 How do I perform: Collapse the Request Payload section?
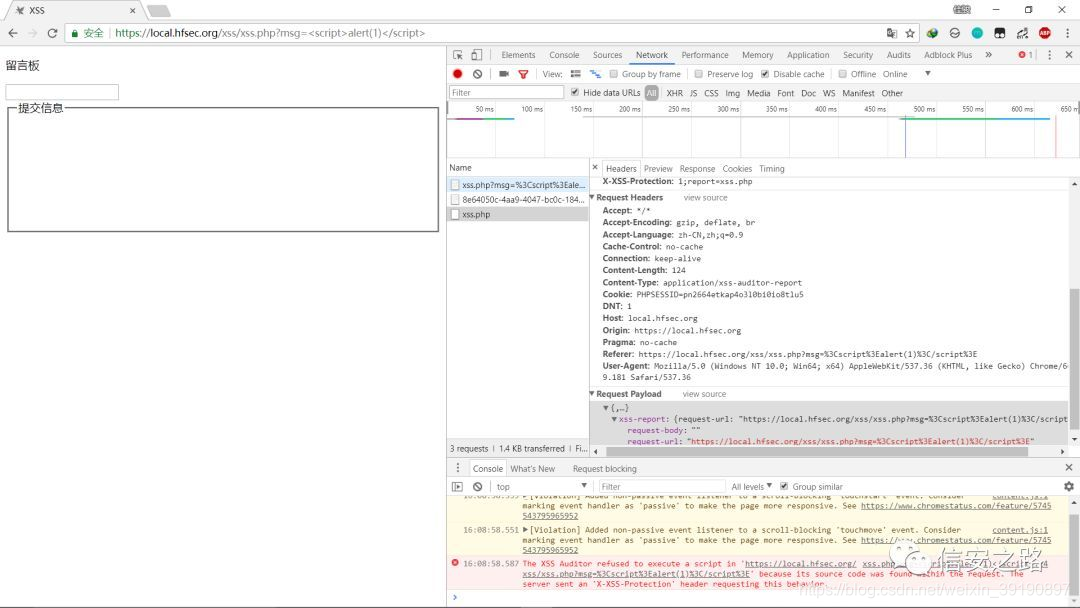point(592,394)
